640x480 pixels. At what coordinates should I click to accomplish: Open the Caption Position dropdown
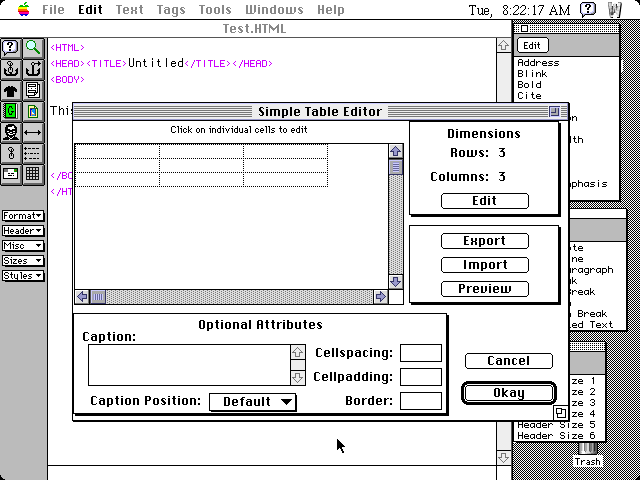[252, 402]
